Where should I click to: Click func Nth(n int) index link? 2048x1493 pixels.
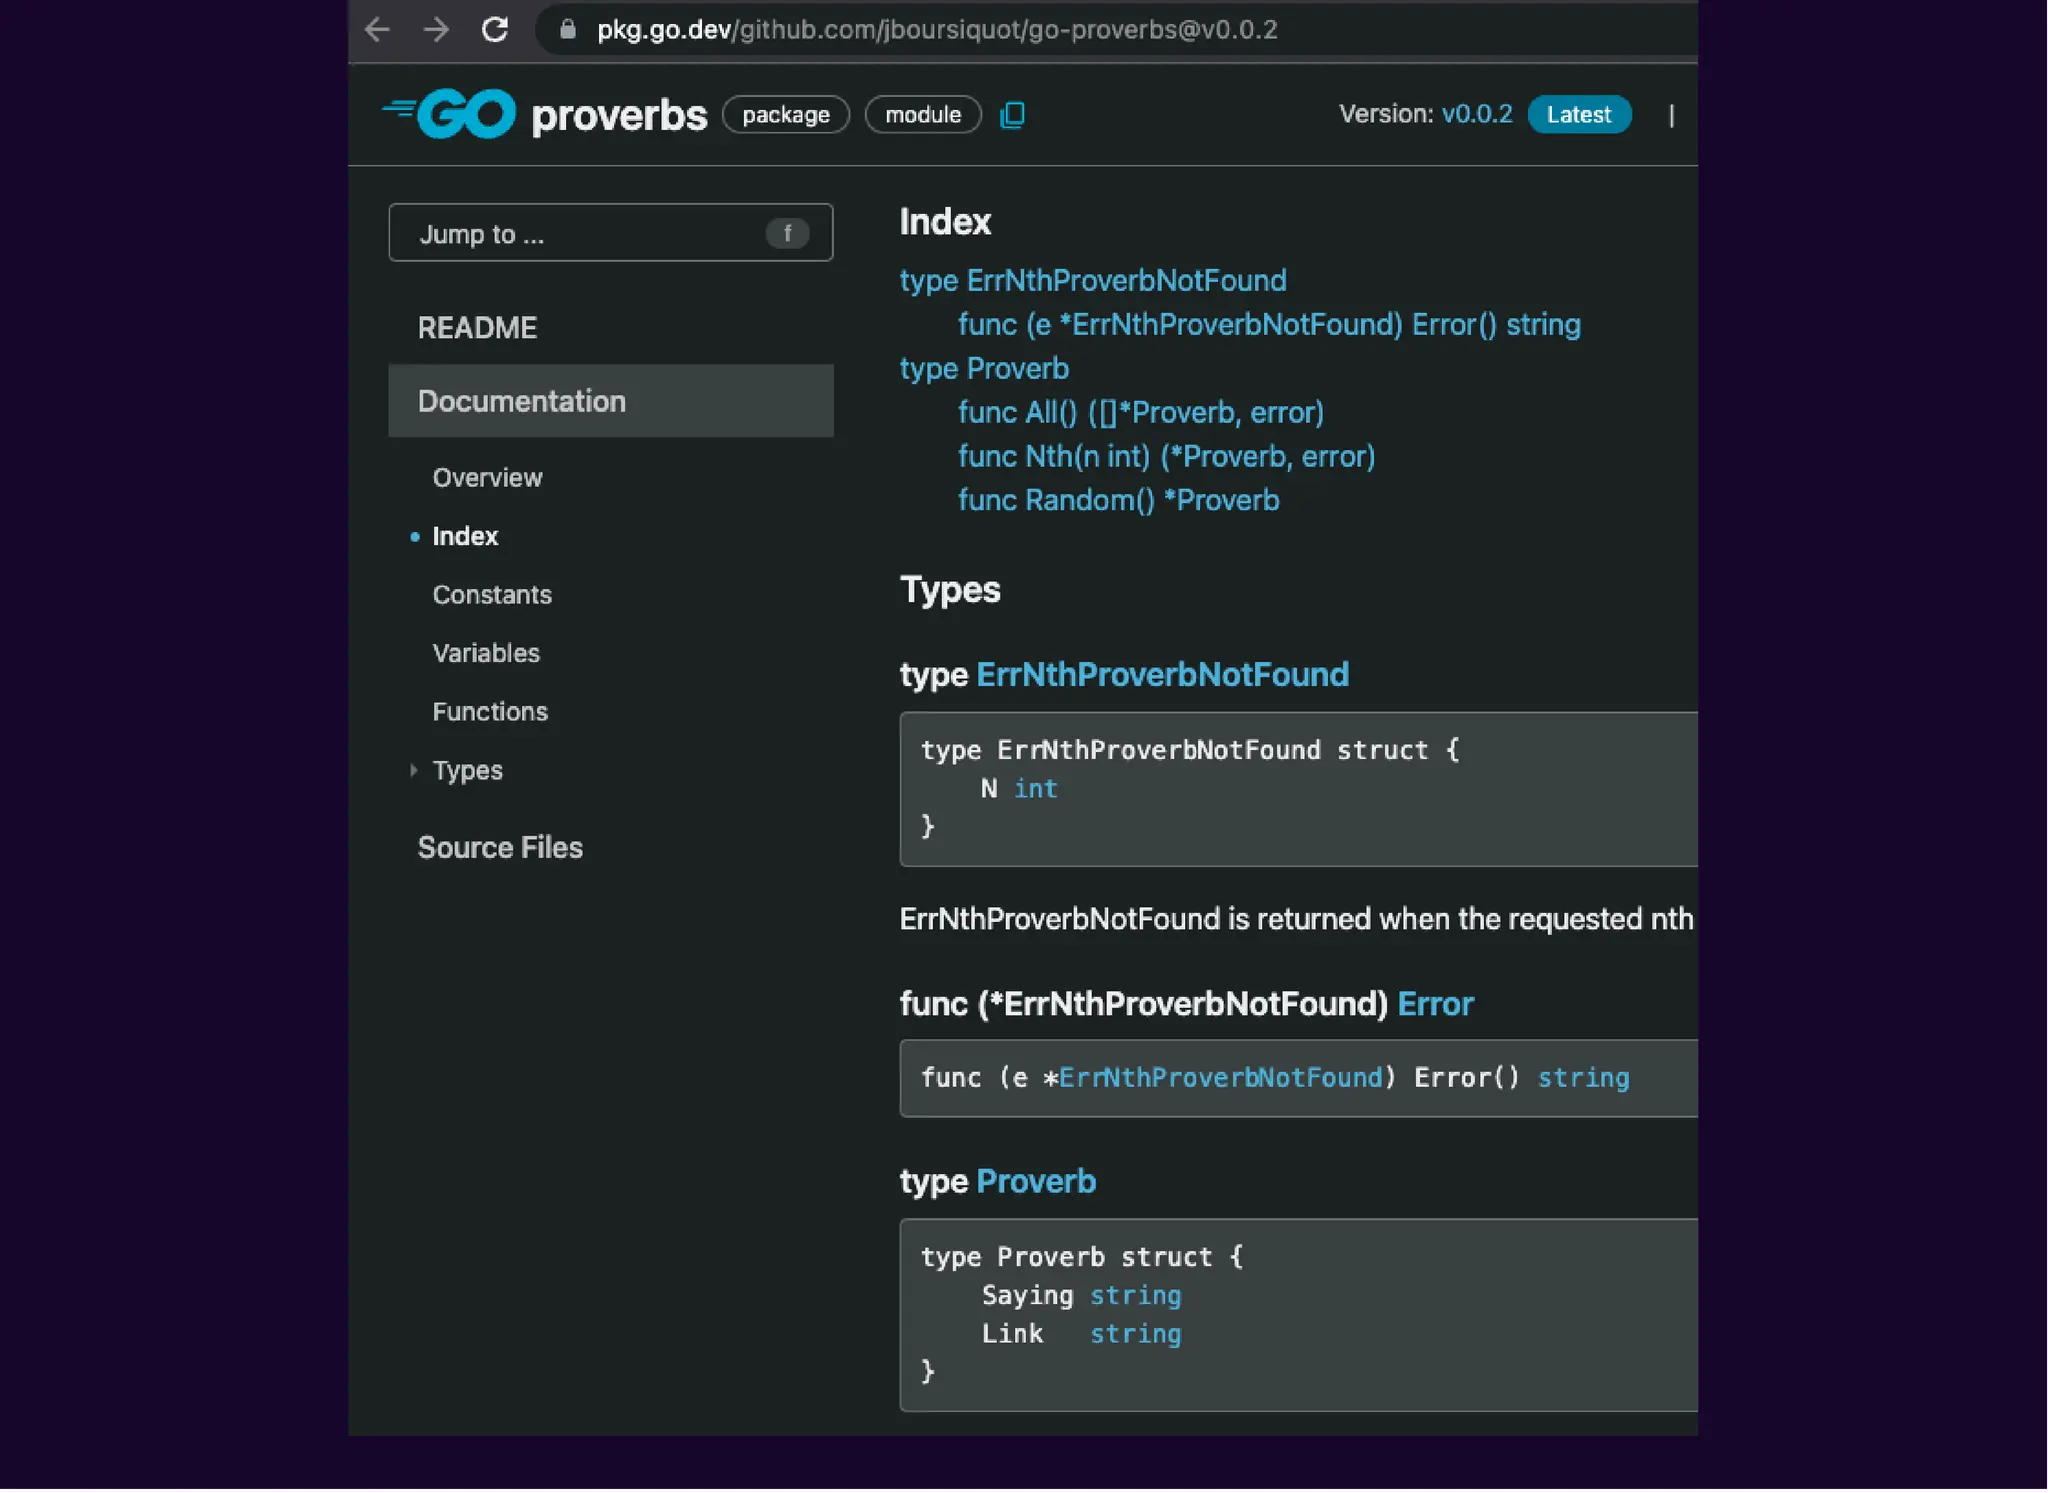tap(1166, 456)
